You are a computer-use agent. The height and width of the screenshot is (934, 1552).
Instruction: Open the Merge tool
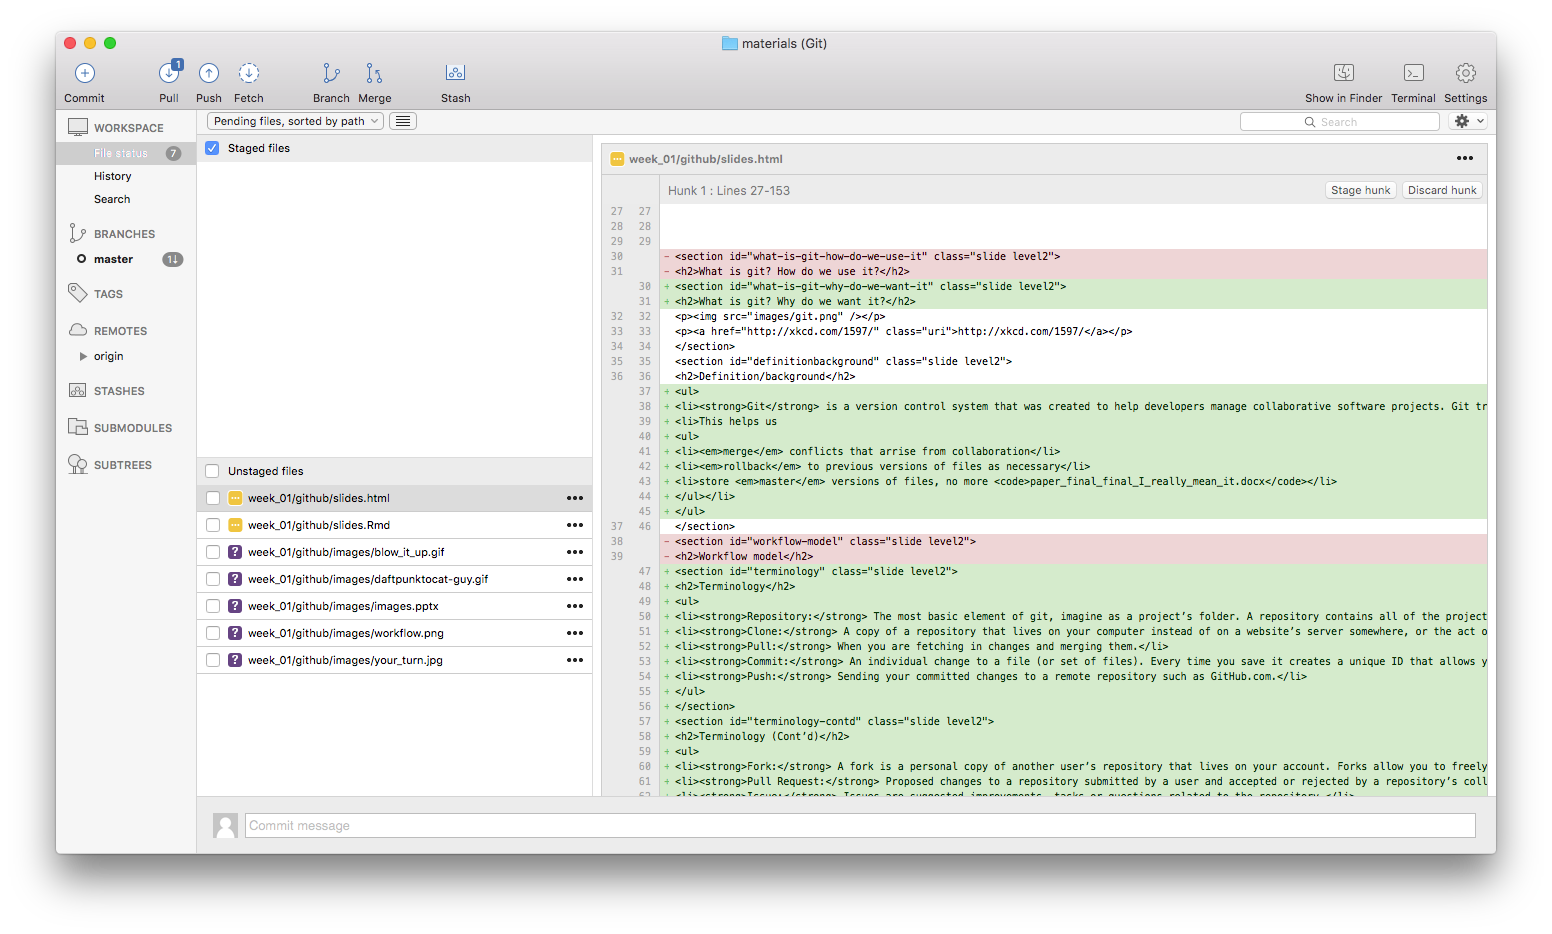(374, 74)
